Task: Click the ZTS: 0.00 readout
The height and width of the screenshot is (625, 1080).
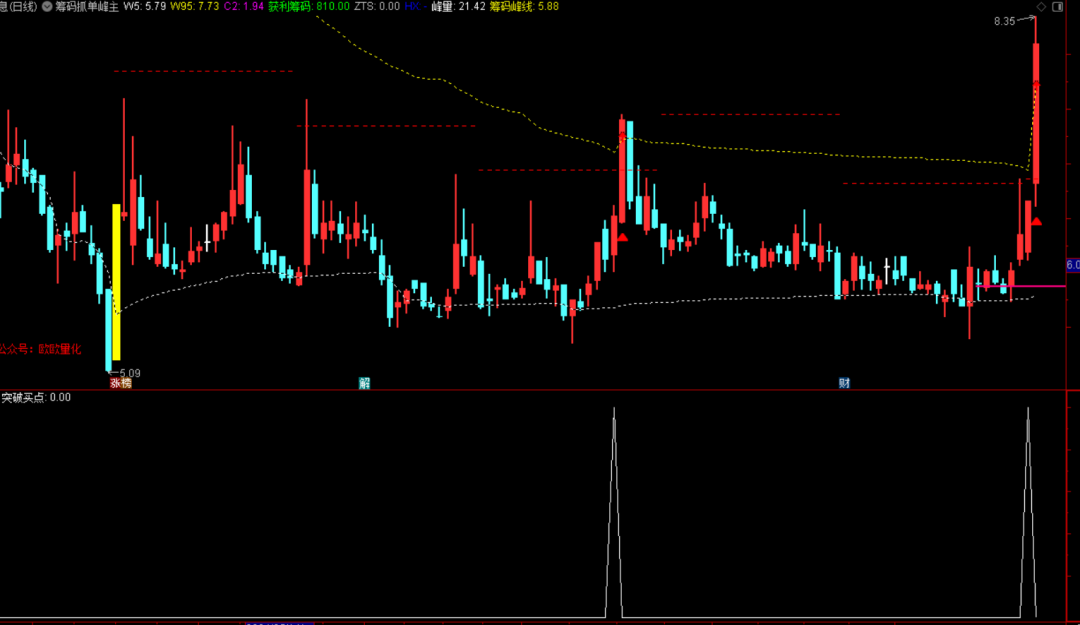Action: 377,6
